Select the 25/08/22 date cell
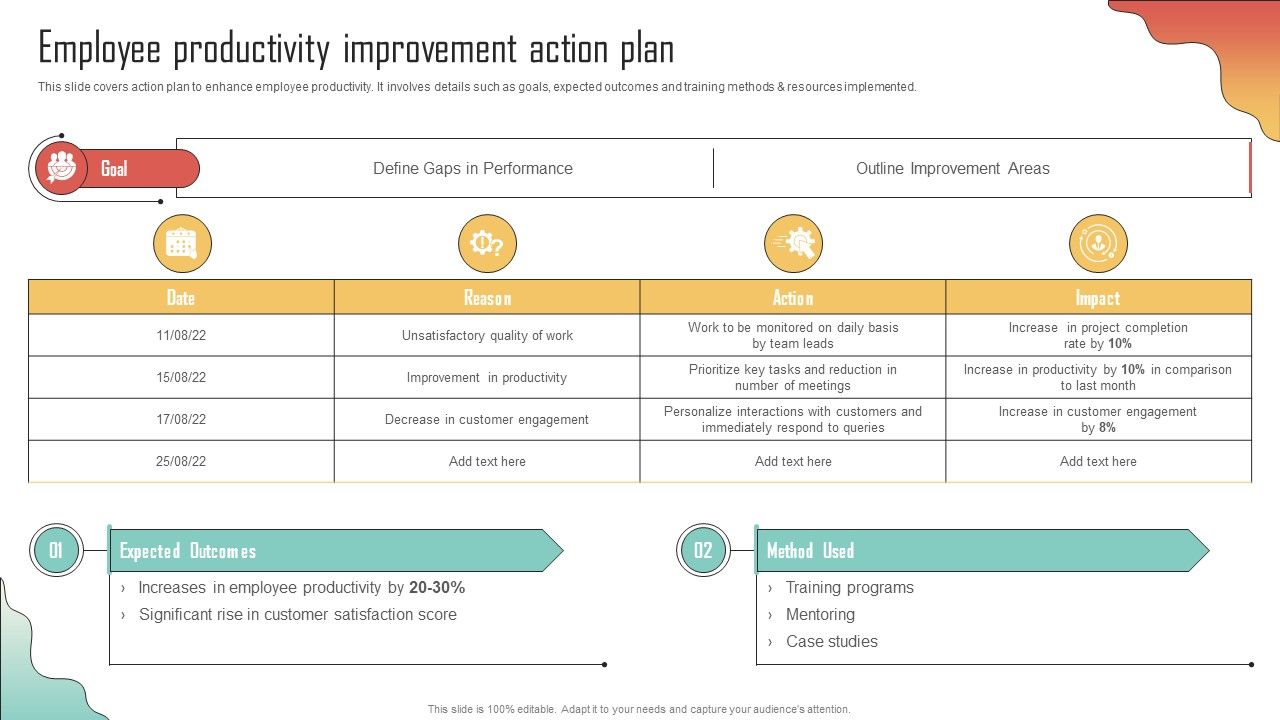1280x720 pixels. [181, 462]
